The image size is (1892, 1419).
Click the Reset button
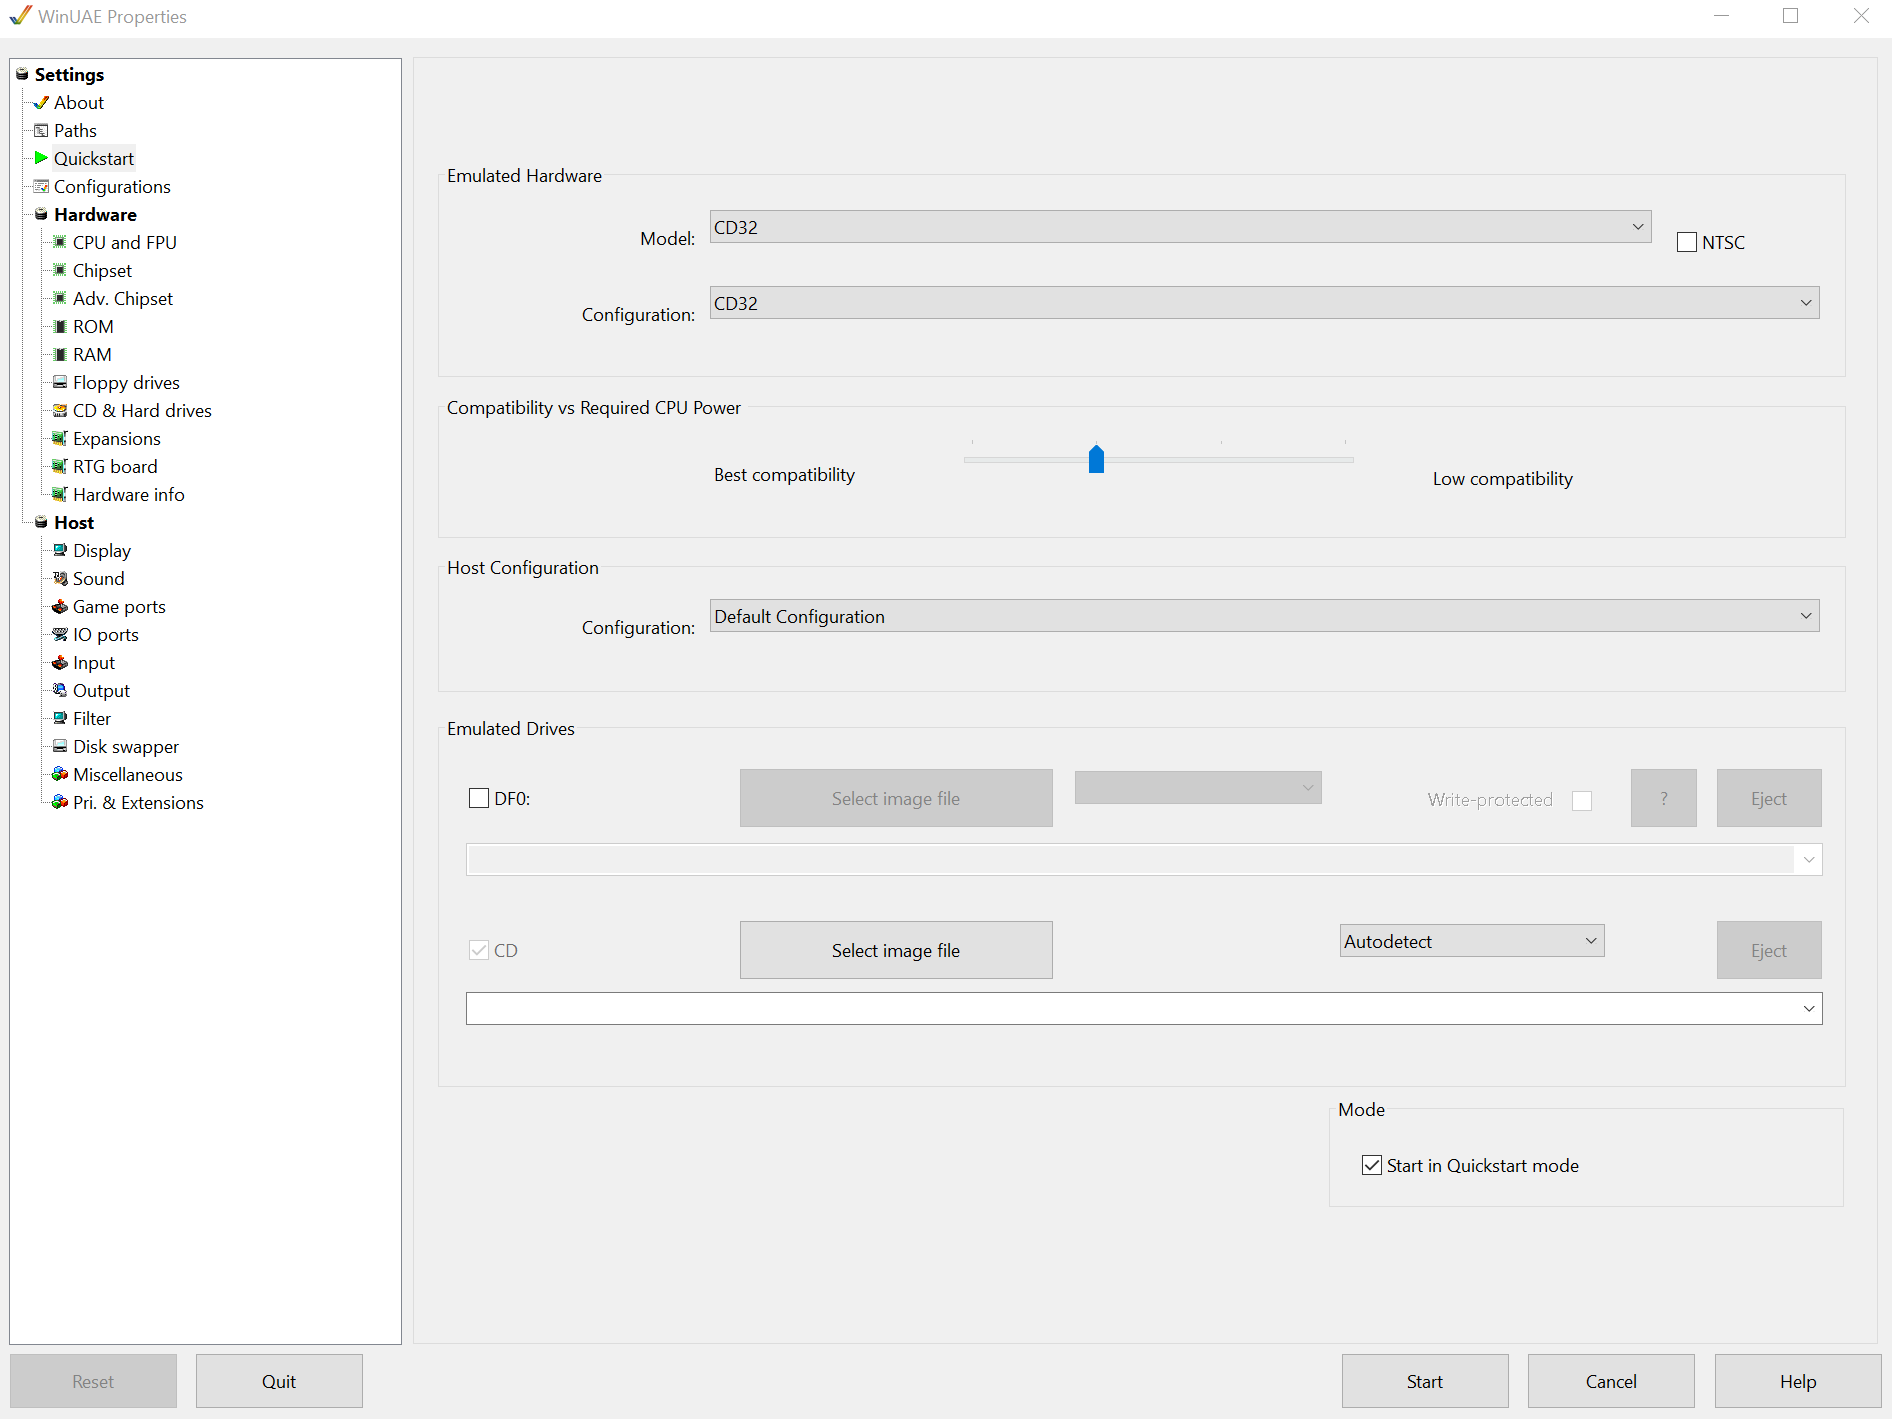pyautogui.click(x=93, y=1381)
